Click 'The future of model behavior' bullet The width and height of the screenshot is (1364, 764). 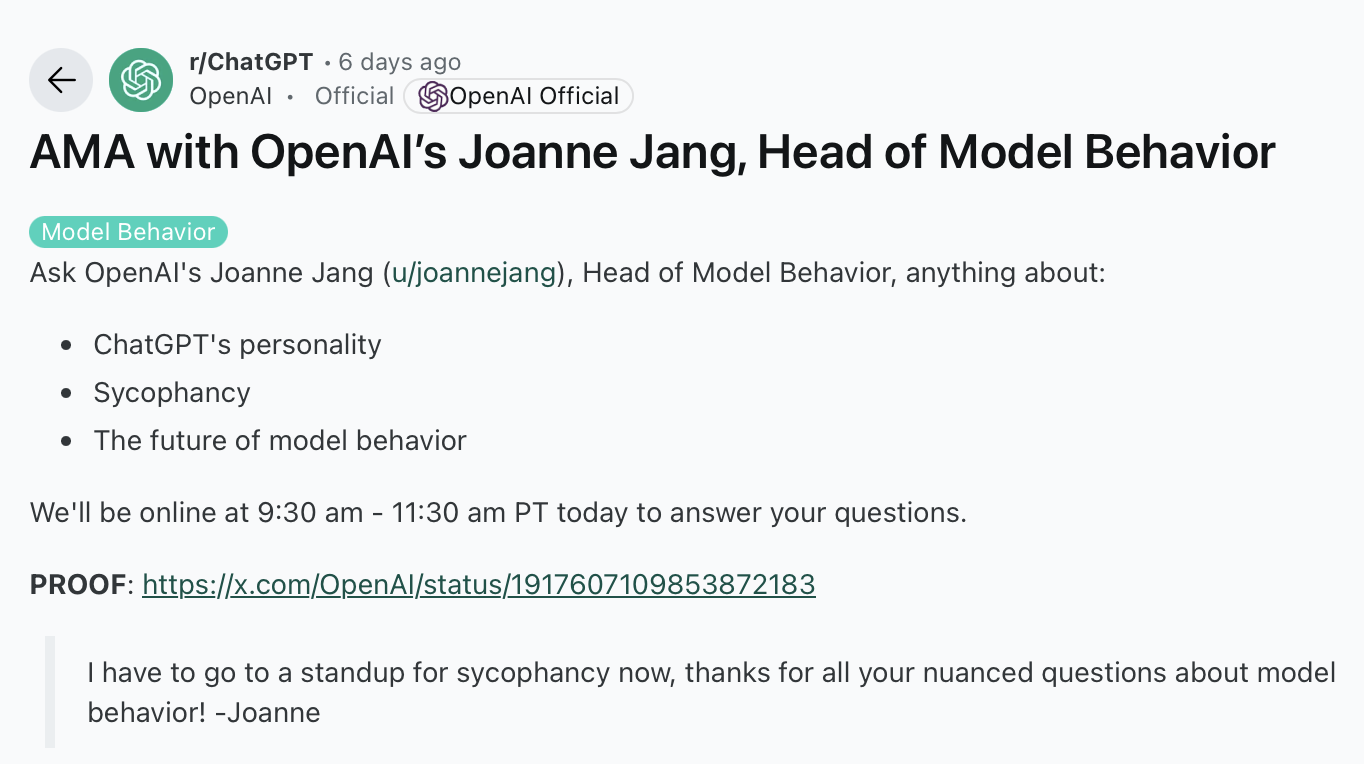[280, 441]
